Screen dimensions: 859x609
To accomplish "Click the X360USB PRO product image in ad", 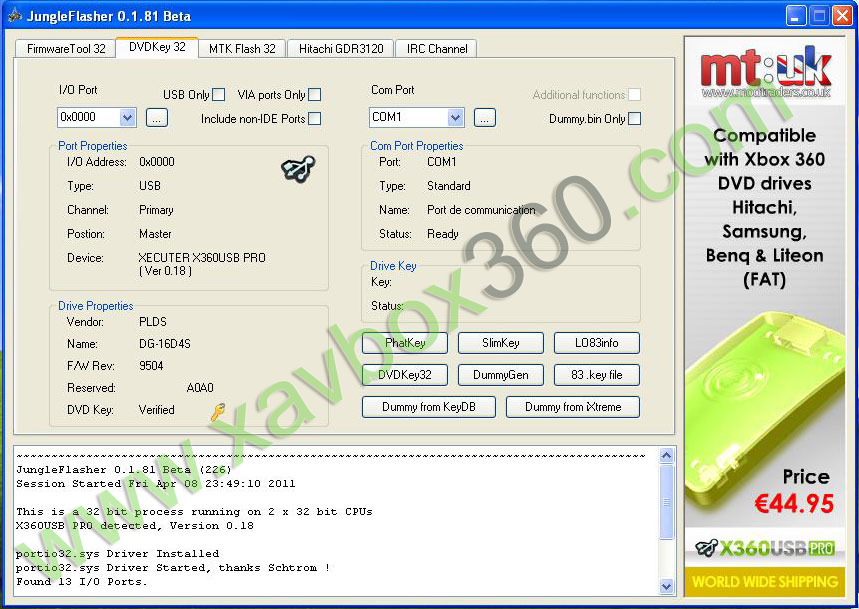I will 764,412.
